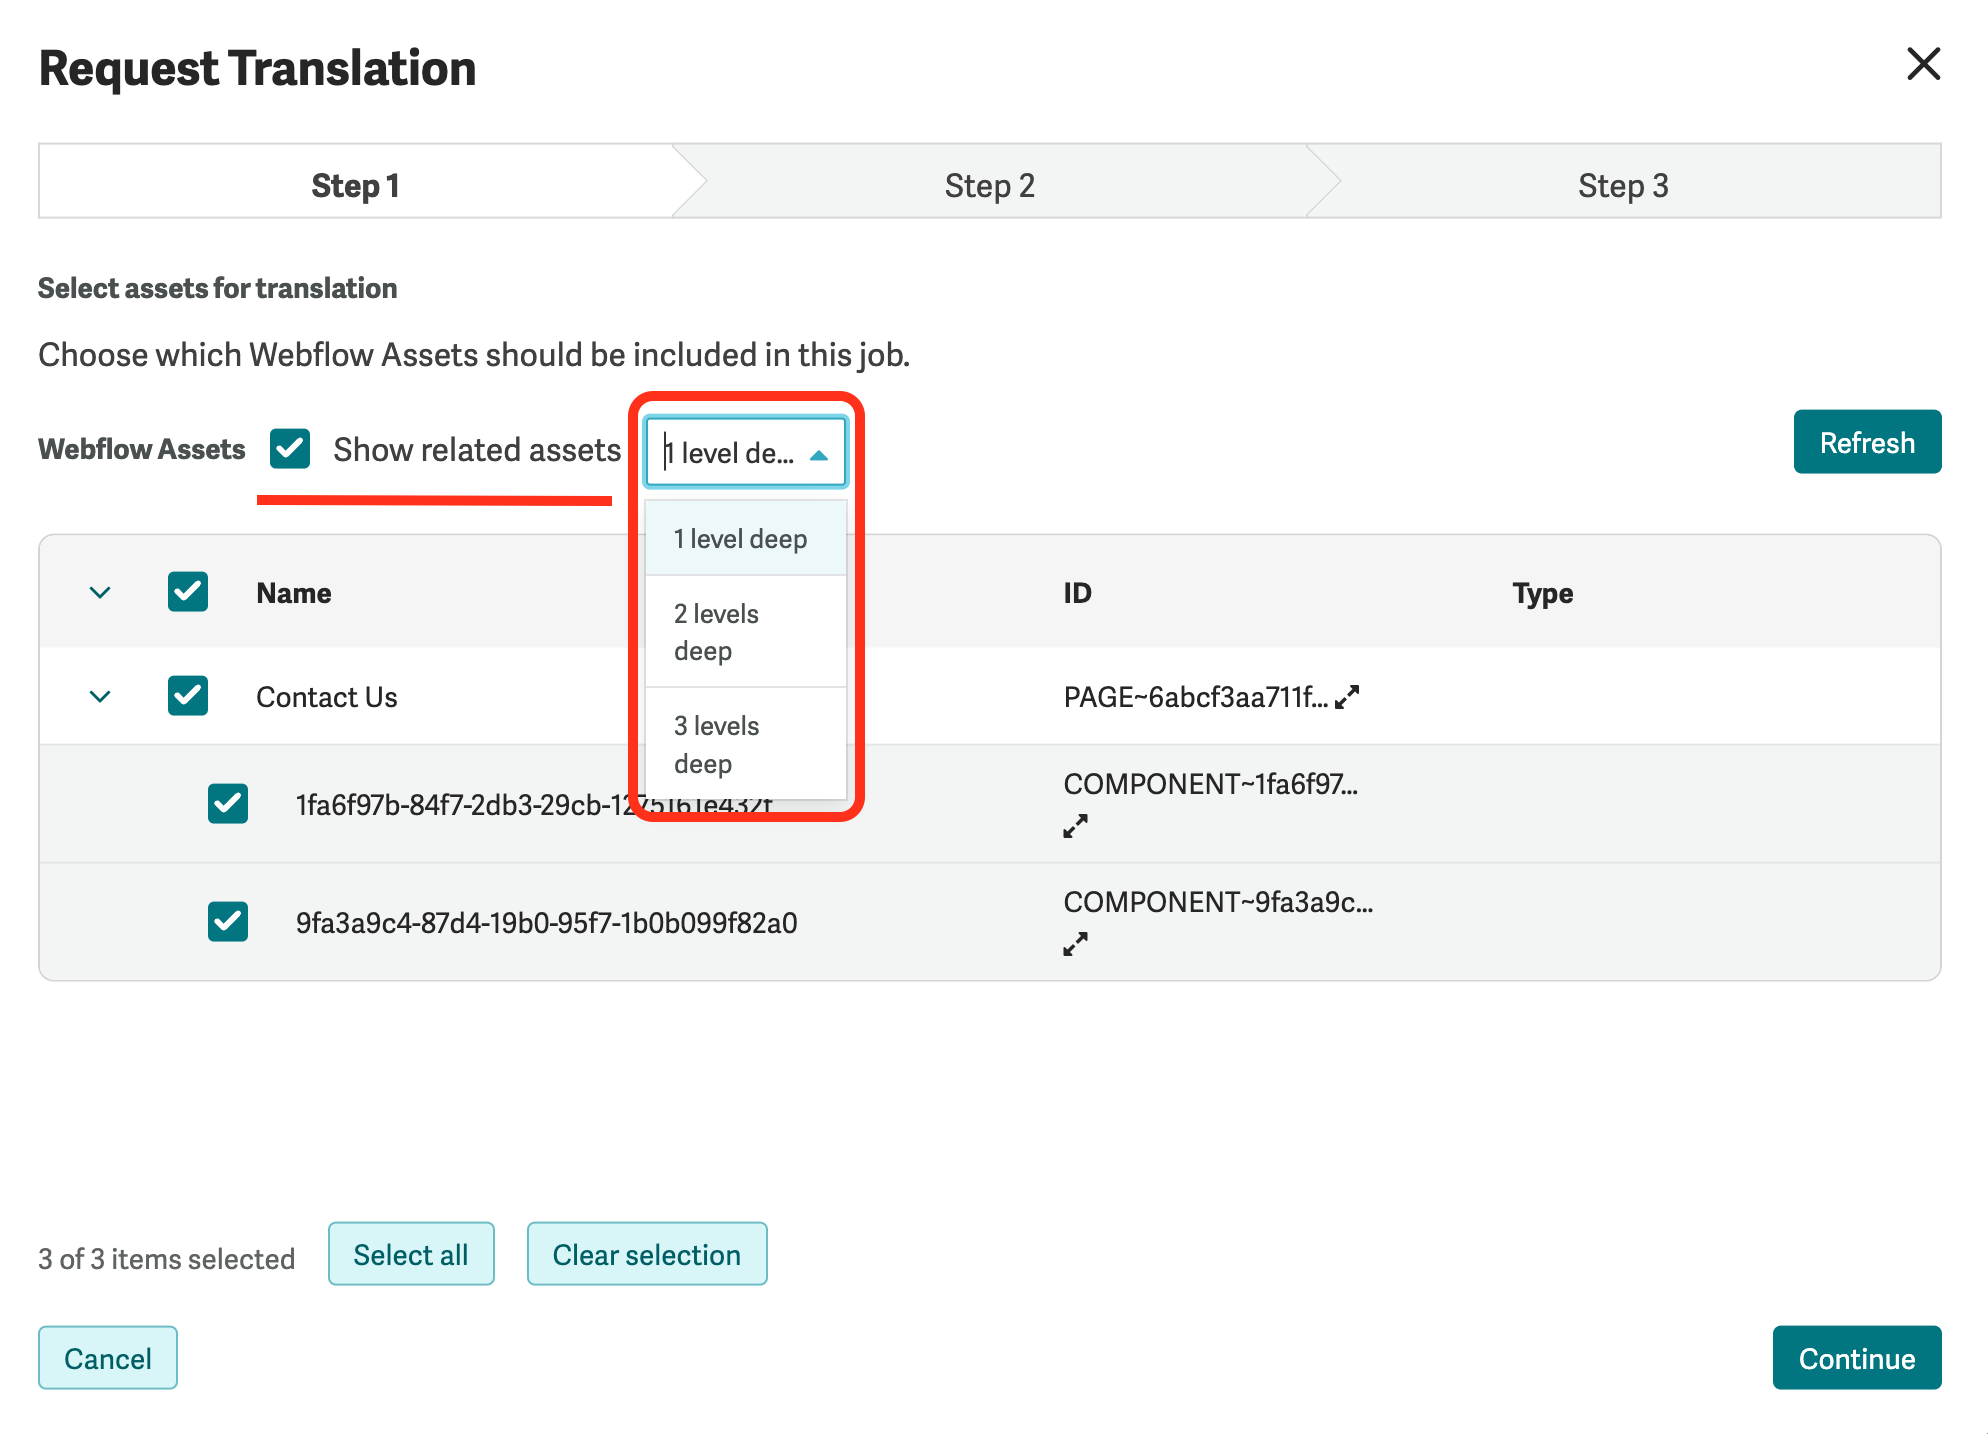
Task: Expand ID of COMPONENT~9fa3a9c row
Action: 1075,944
